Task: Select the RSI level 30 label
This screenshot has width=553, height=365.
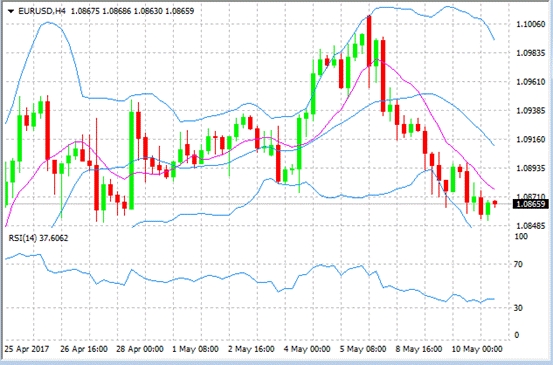Action: 518,308
